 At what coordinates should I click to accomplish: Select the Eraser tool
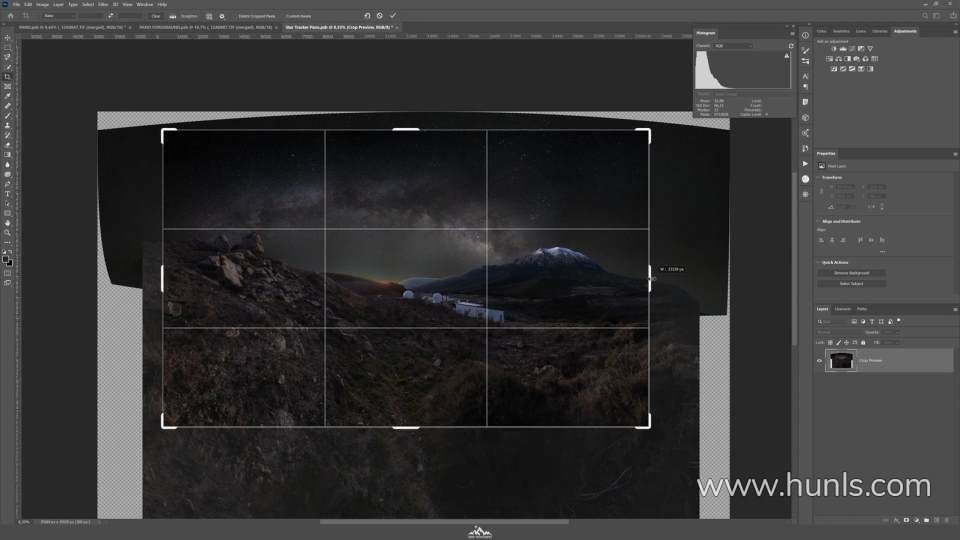tap(7, 145)
